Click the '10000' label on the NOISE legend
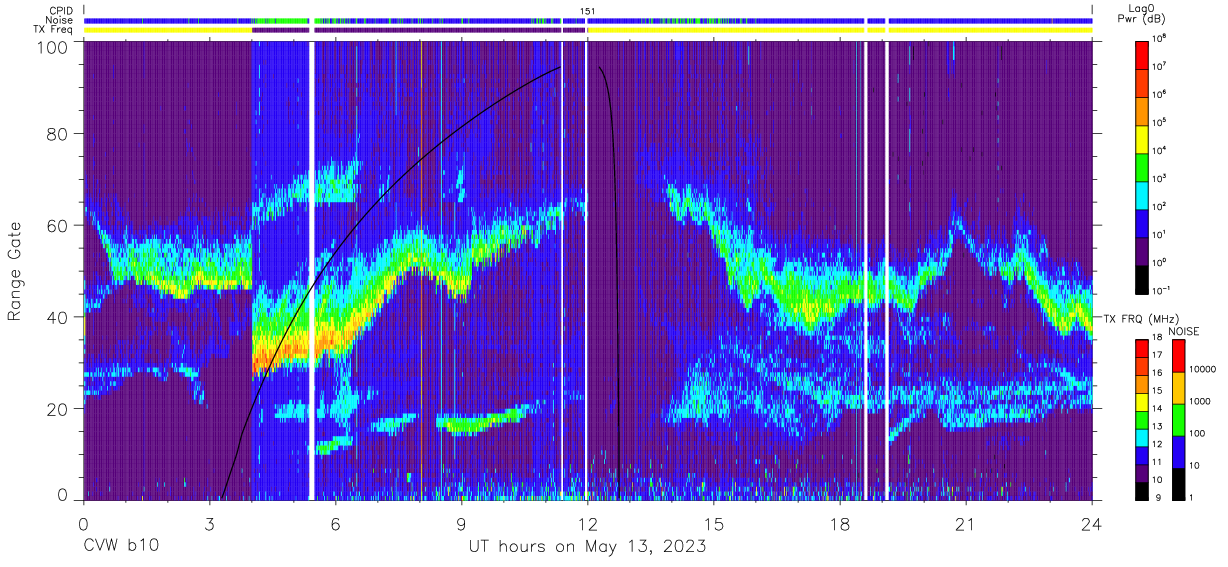 click(1203, 370)
